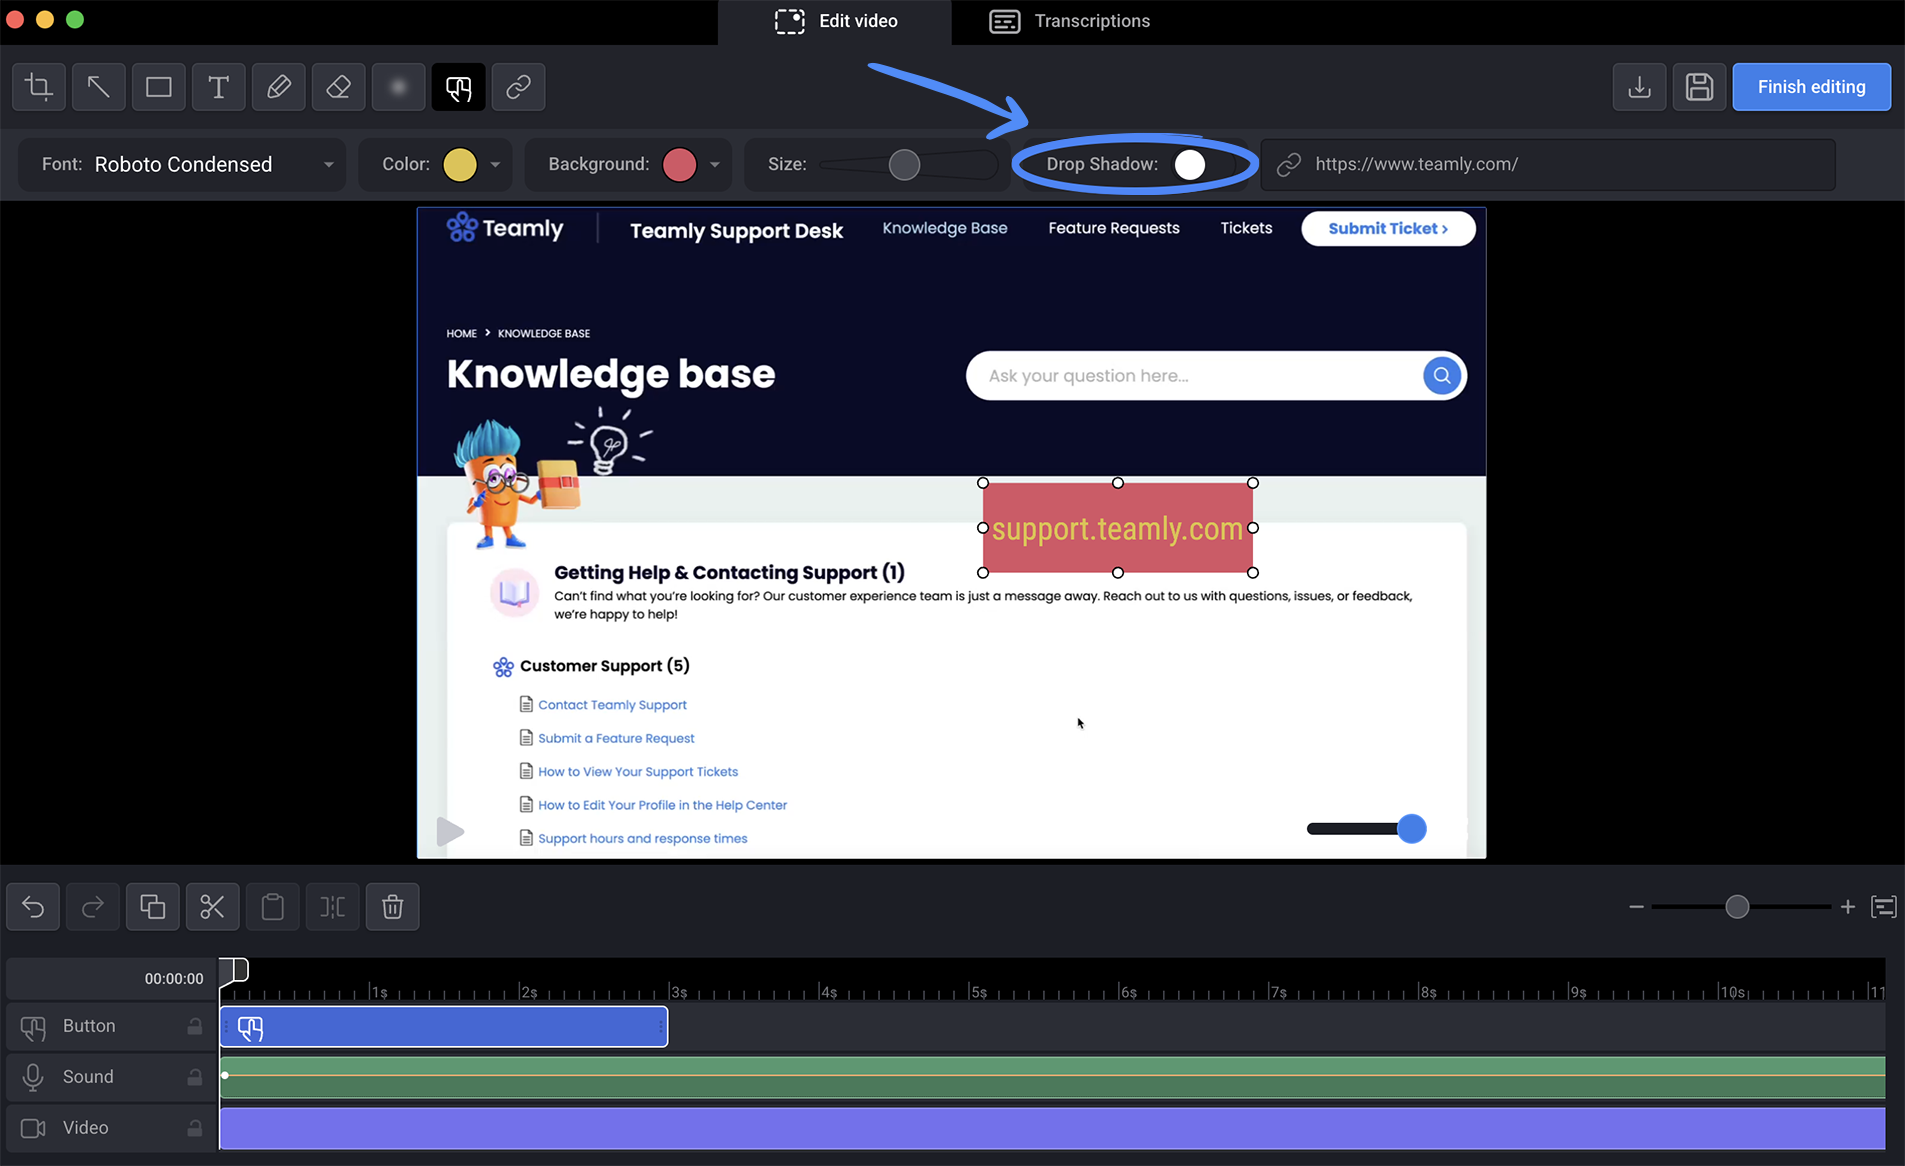The width and height of the screenshot is (1905, 1166).
Task: Lock the Button track
Action: tap(195, 1026)
